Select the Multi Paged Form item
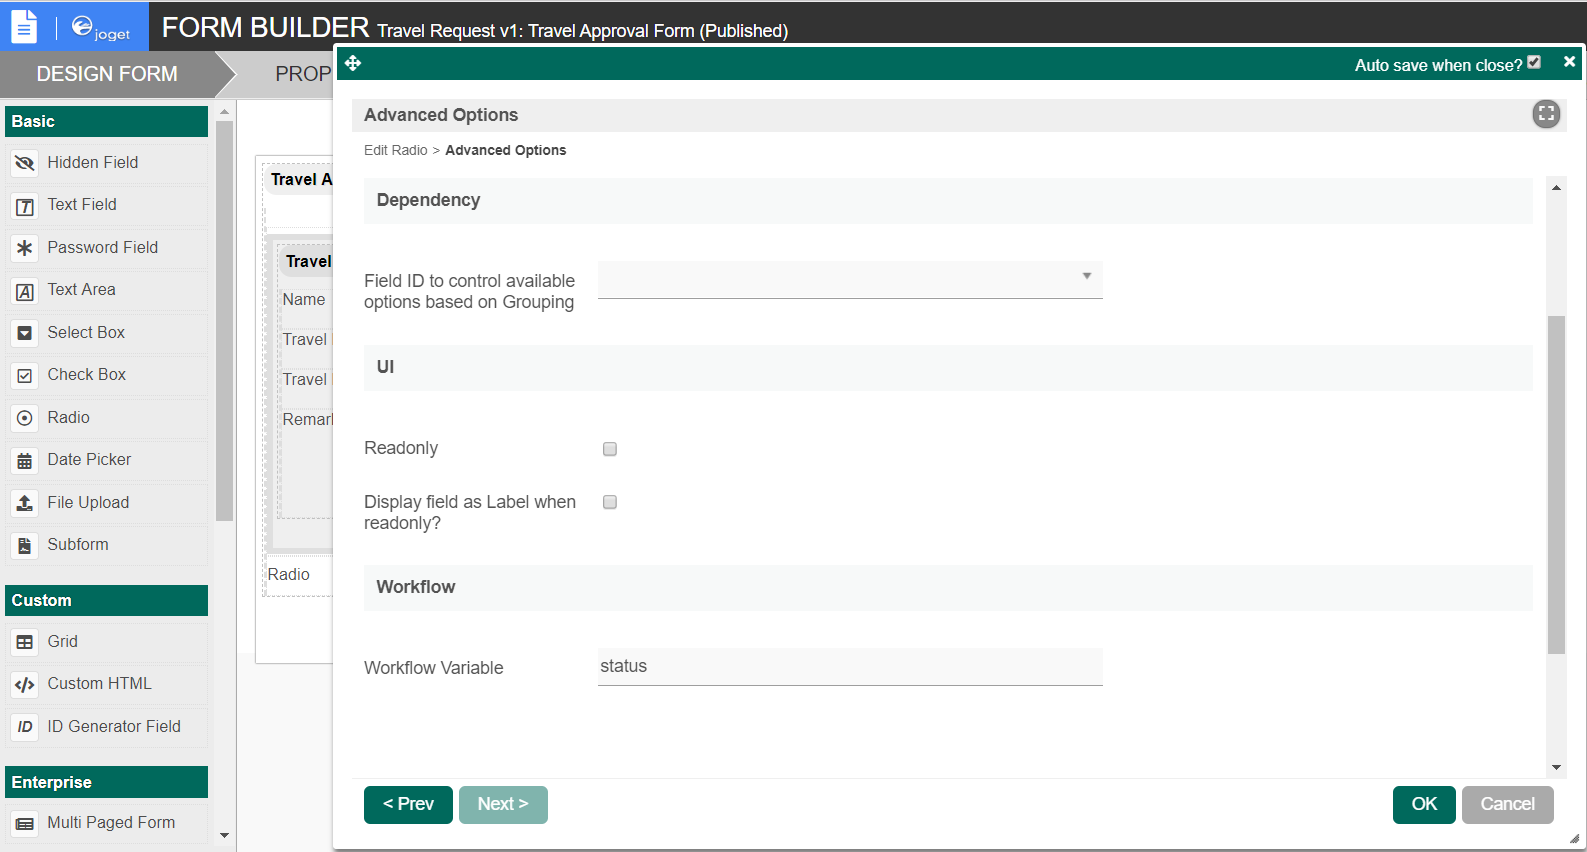Viewport: 1587px width, 852px height. coord(107,823)
